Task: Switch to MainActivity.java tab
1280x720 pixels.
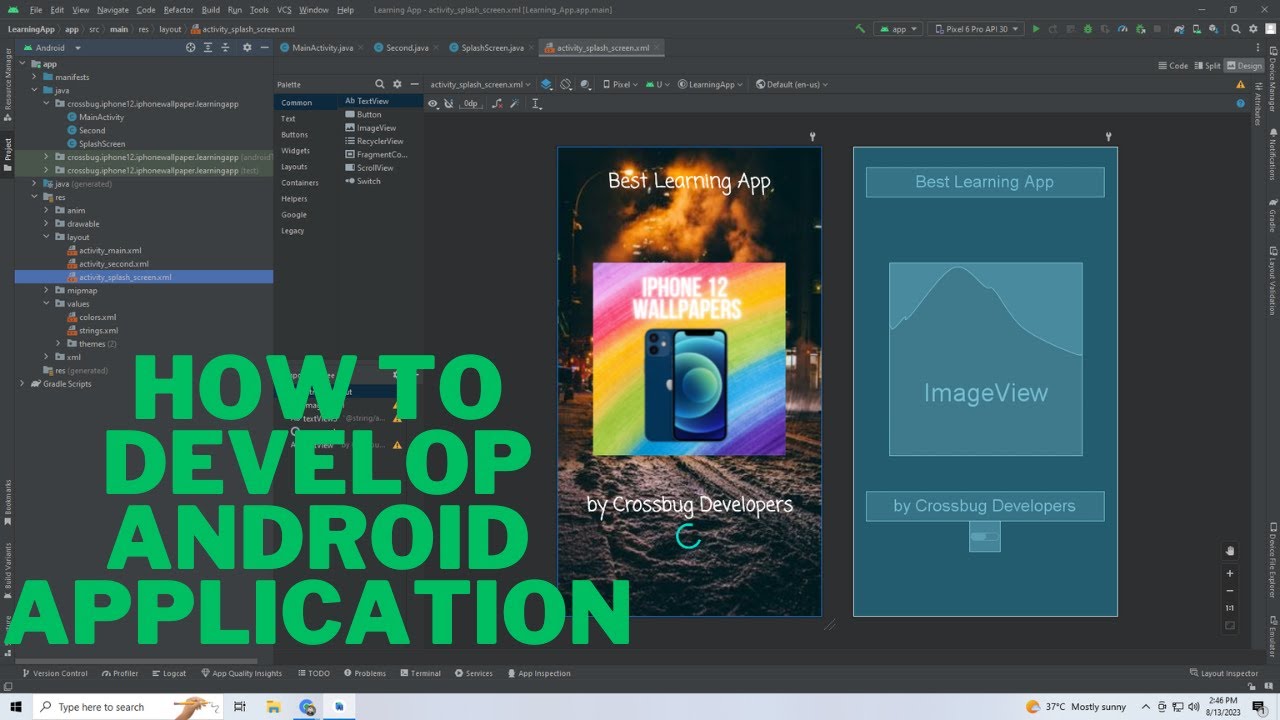Action: (322, 47)
